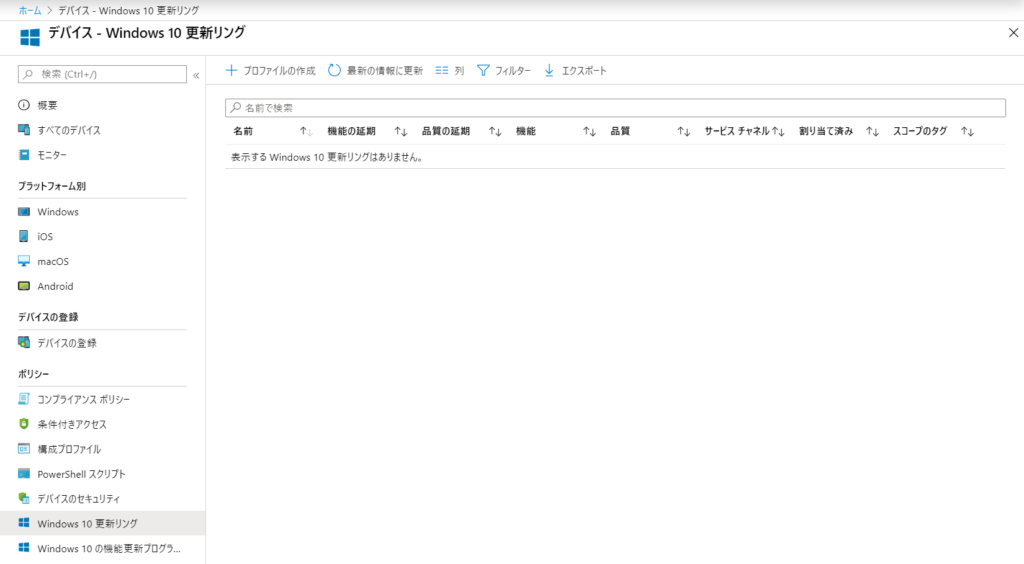The width and height of the screenshot is (1024, 564).
Task: Click the コンプライアンス ポリシー icon
Action: point(24,399)
